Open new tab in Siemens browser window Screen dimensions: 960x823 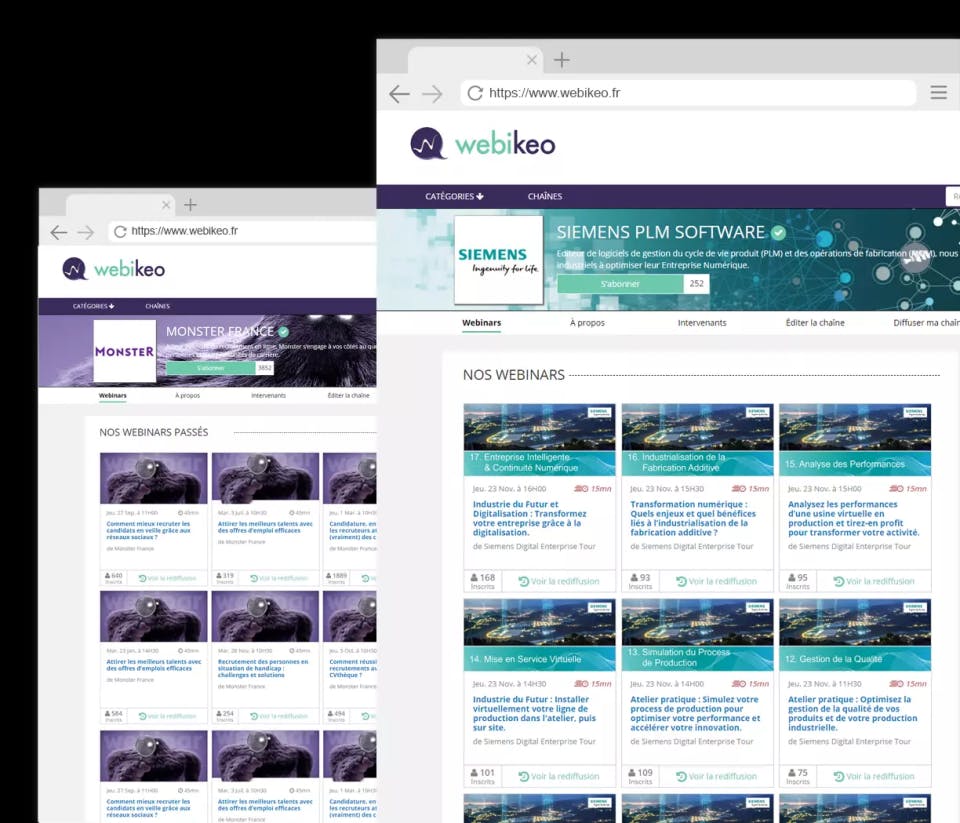coord(561,59)
